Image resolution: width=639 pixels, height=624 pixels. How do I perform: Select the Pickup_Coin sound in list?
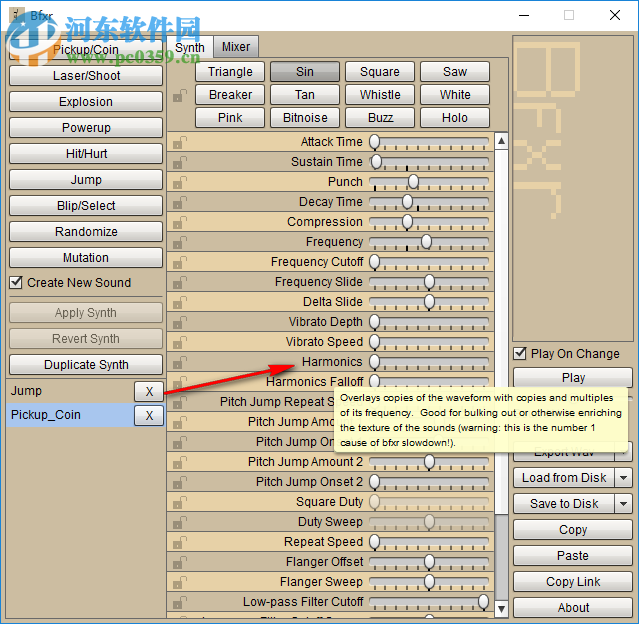[70, 415]
